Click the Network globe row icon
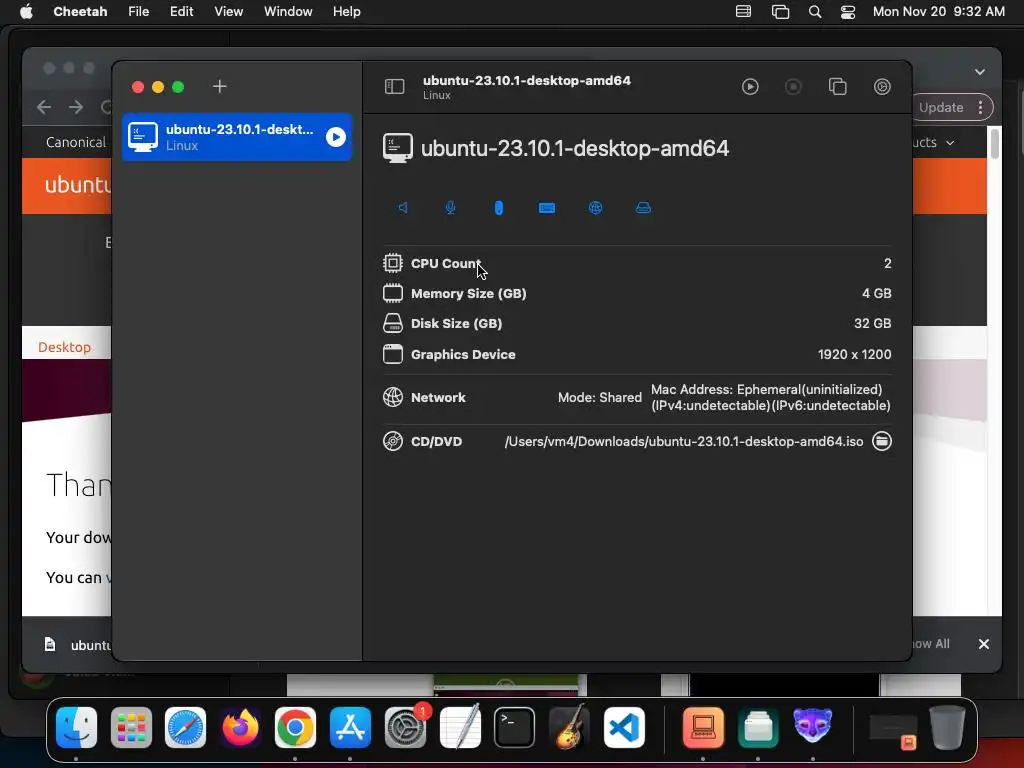Screen dimensions: 1024x768 tap(392, 397)
